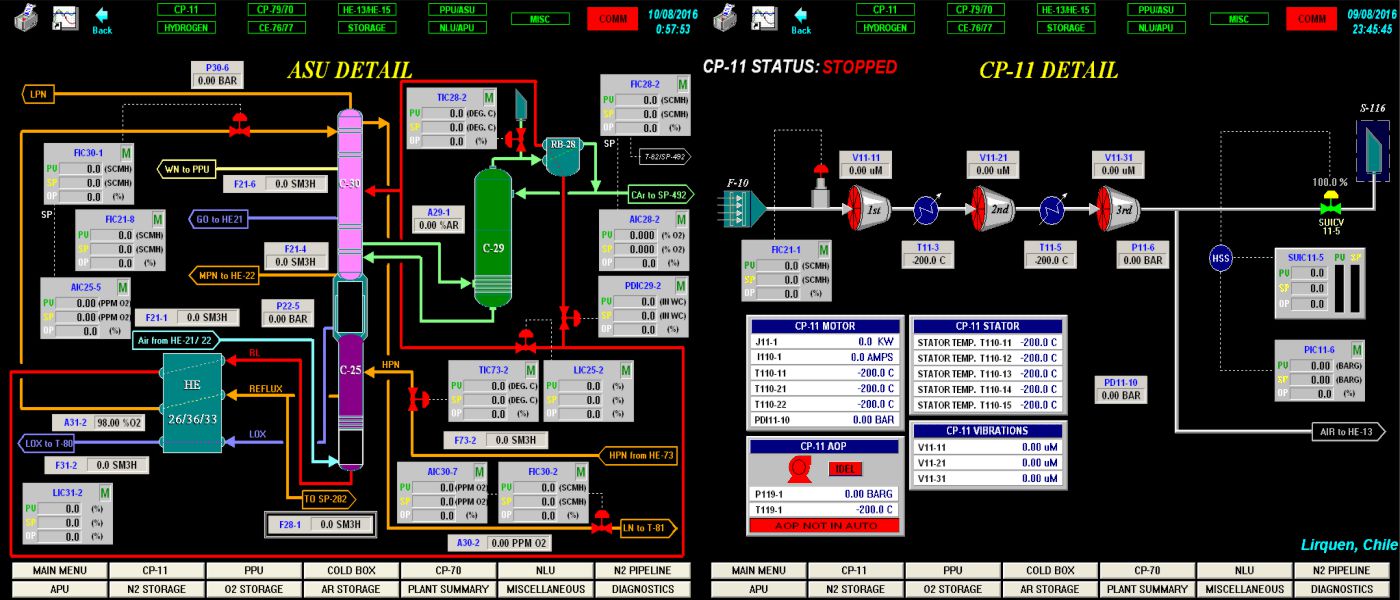The width and height of the screenshot is (1400, 600).
Task: Toggle PIC11-6 manual mode indicator
Action: coord(1358,350)
